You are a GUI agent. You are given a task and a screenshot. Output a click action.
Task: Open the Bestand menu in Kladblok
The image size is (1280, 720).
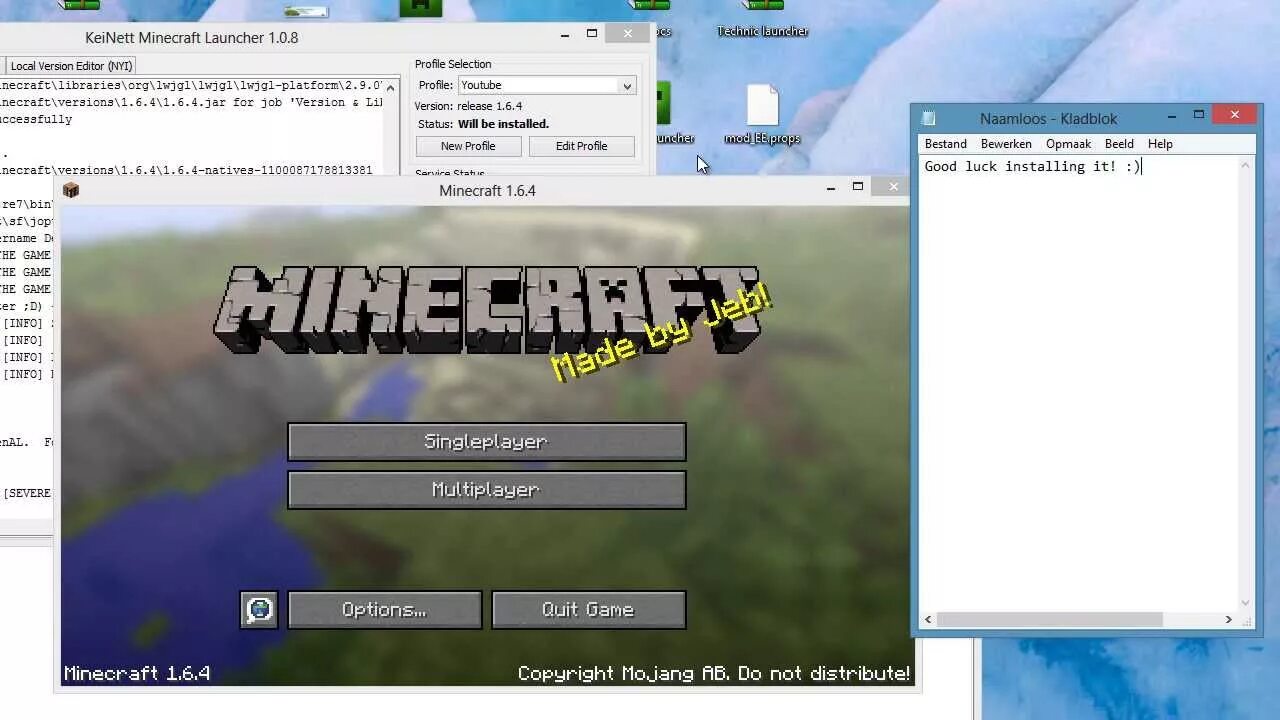click(945, 144)
